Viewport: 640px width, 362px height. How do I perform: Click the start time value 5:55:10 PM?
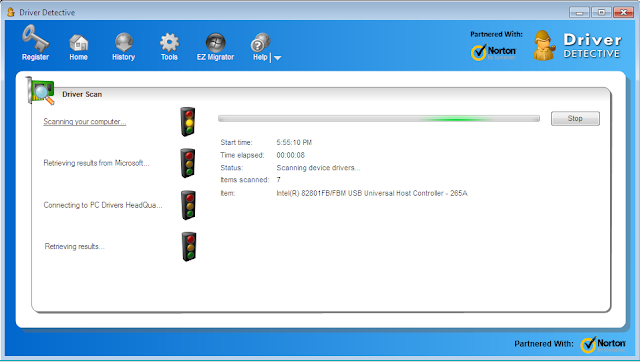click(294, 142)
